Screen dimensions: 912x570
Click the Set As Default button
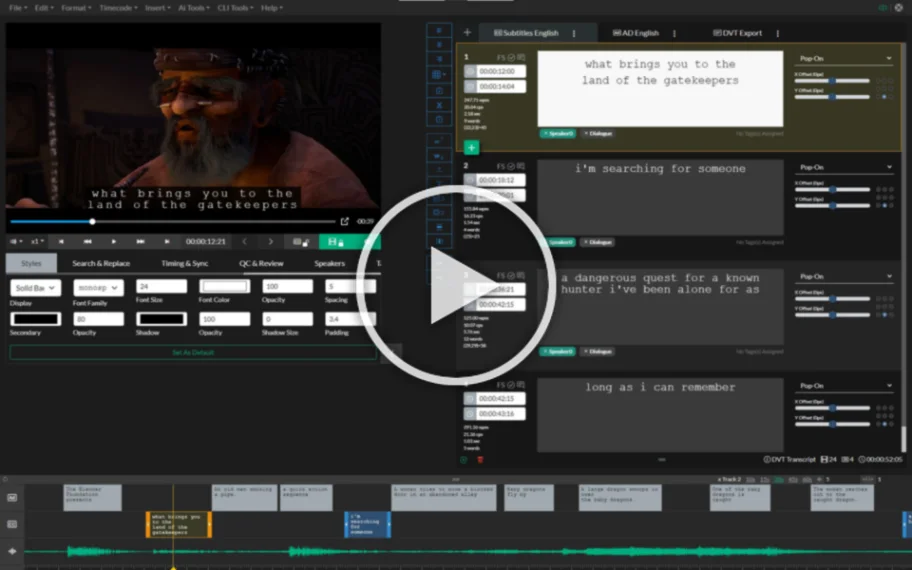click(x=193, y=352)
